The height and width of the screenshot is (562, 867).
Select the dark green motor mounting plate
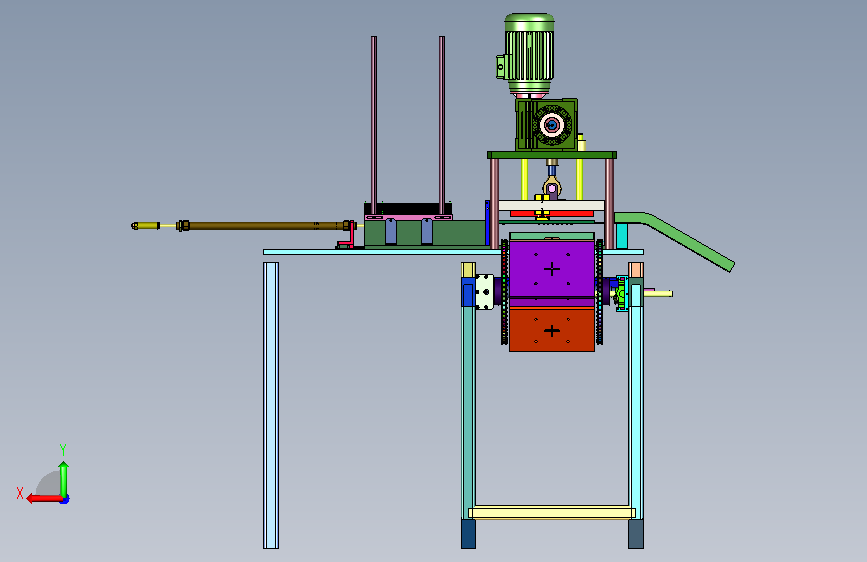click(x=552, y=155)
